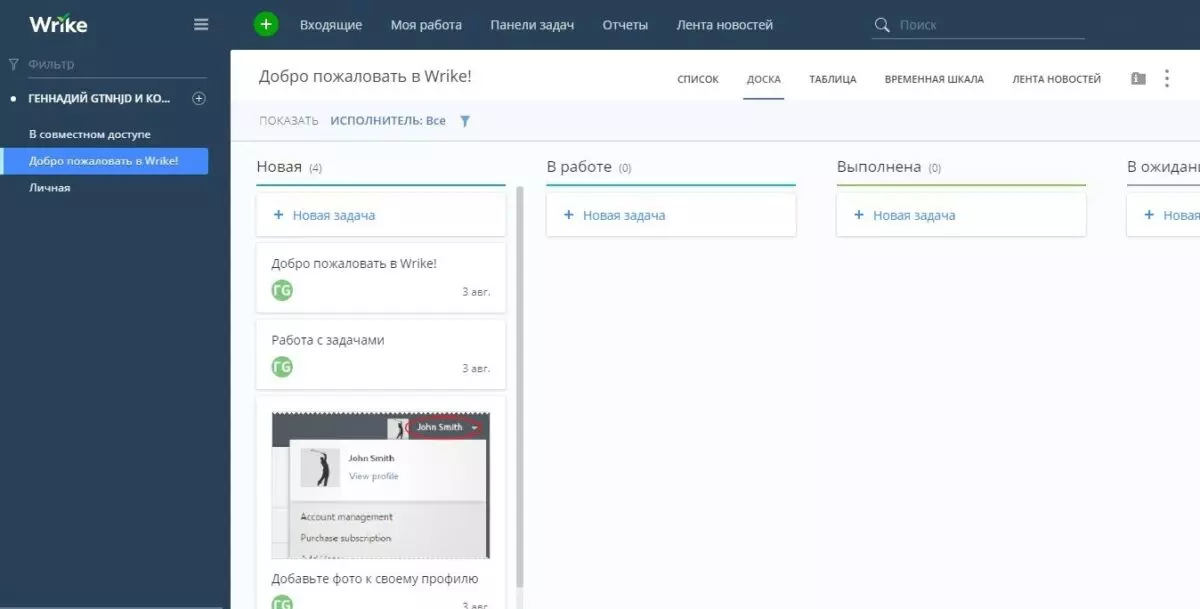
Task: Open the Исполнитель: Все filter dropdown
Action: coord(388,121)
